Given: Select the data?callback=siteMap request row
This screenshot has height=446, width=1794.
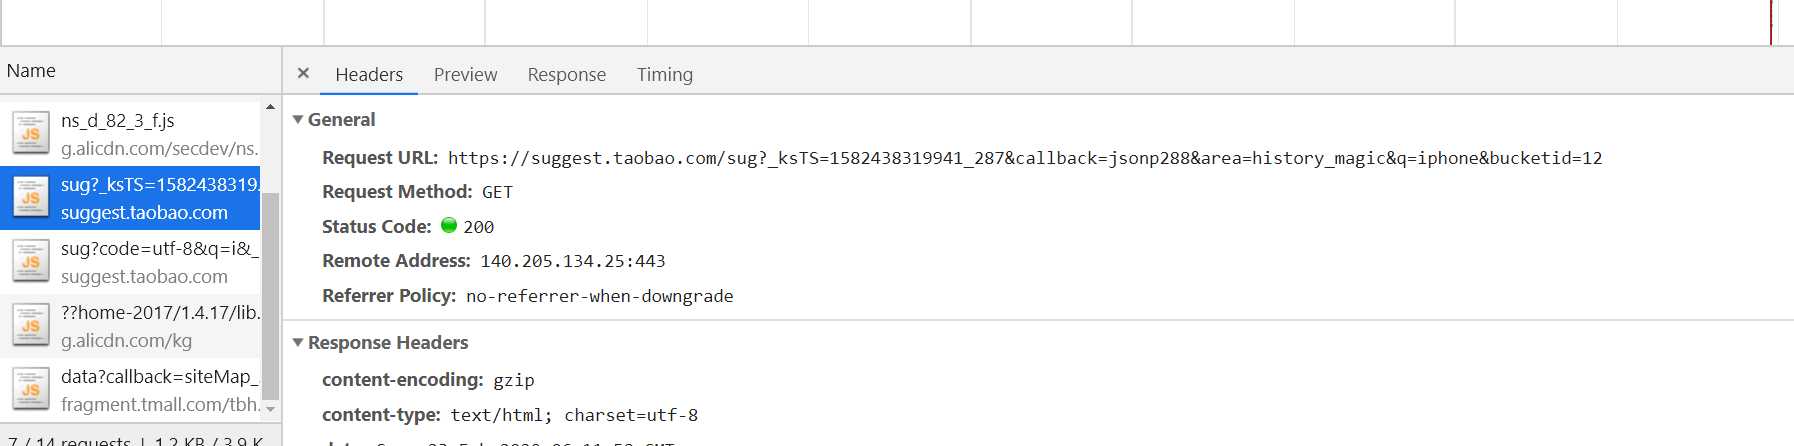Looking at the screenshot, I should pyautogui.click(x=130, y=390).
